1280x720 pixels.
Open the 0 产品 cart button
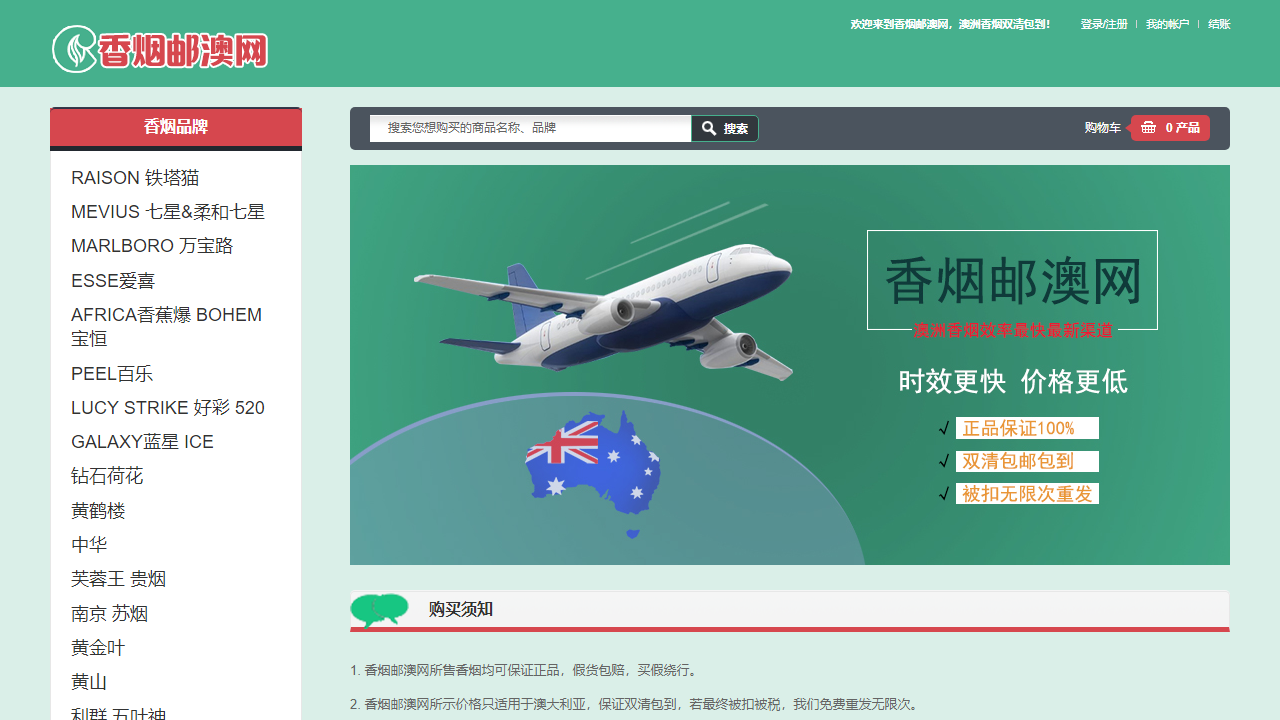tap(1170, 128)
